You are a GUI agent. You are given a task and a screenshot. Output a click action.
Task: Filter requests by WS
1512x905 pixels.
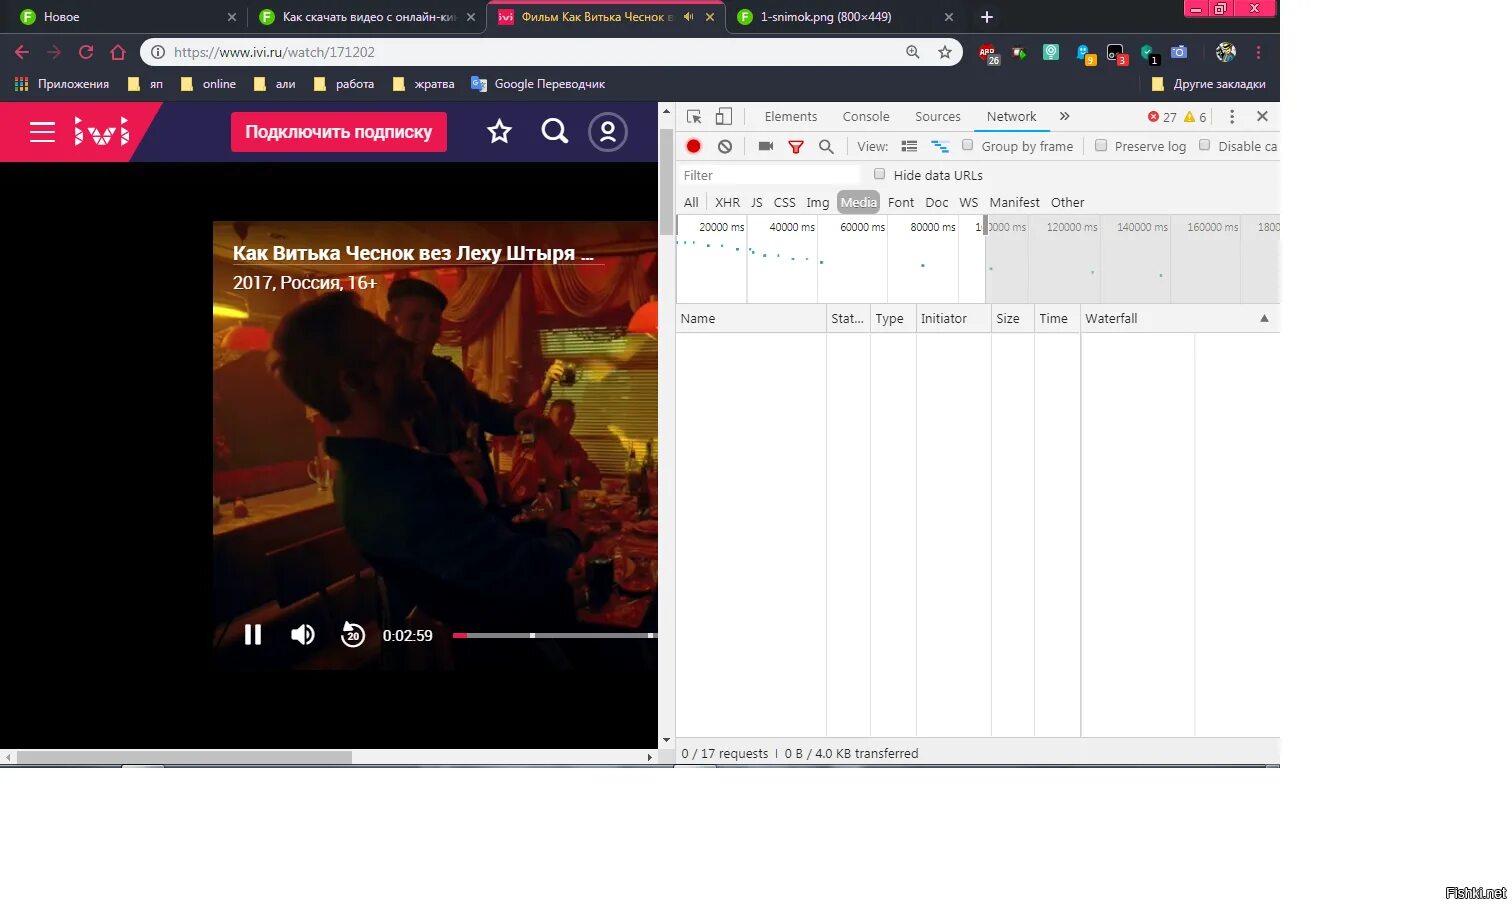(x=969, y=202)
